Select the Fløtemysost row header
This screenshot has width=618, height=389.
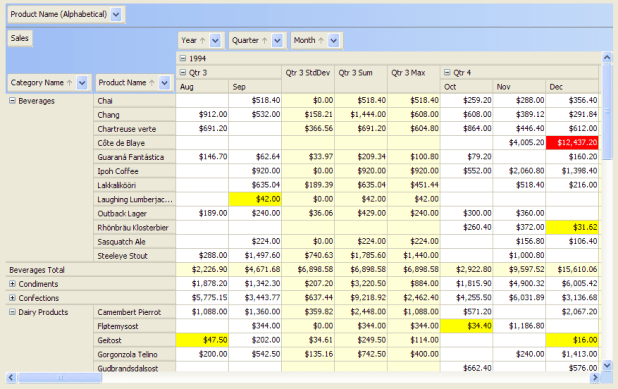click(x=135, y=326)
